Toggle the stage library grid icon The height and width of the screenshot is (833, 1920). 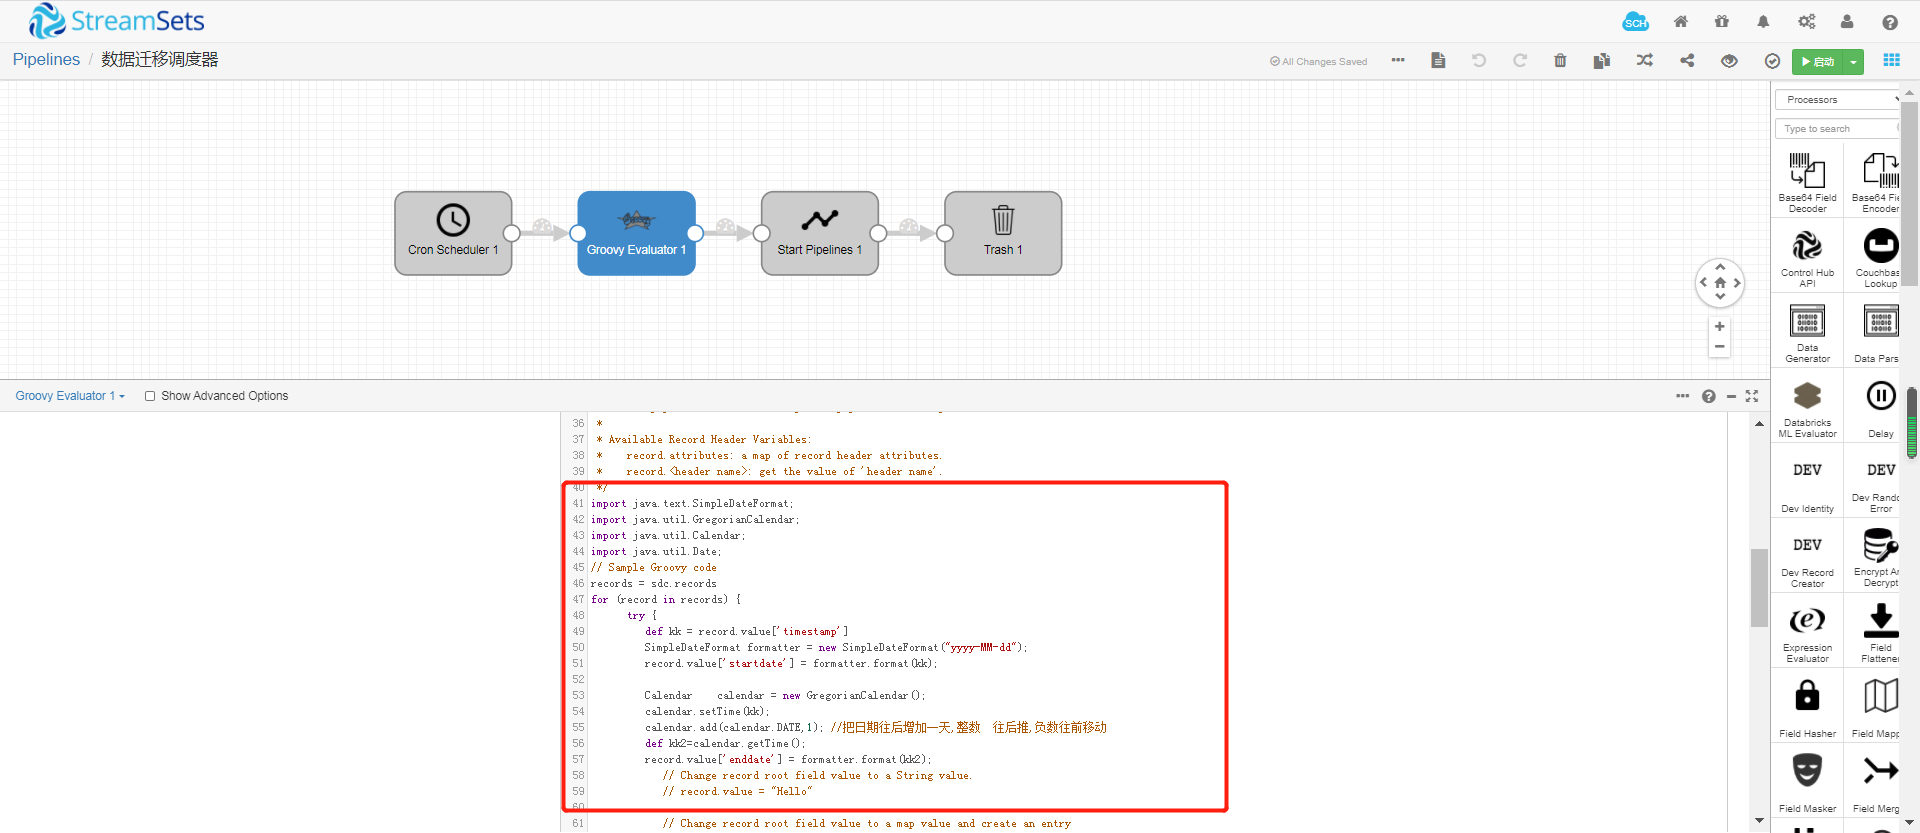point(1891,61)
